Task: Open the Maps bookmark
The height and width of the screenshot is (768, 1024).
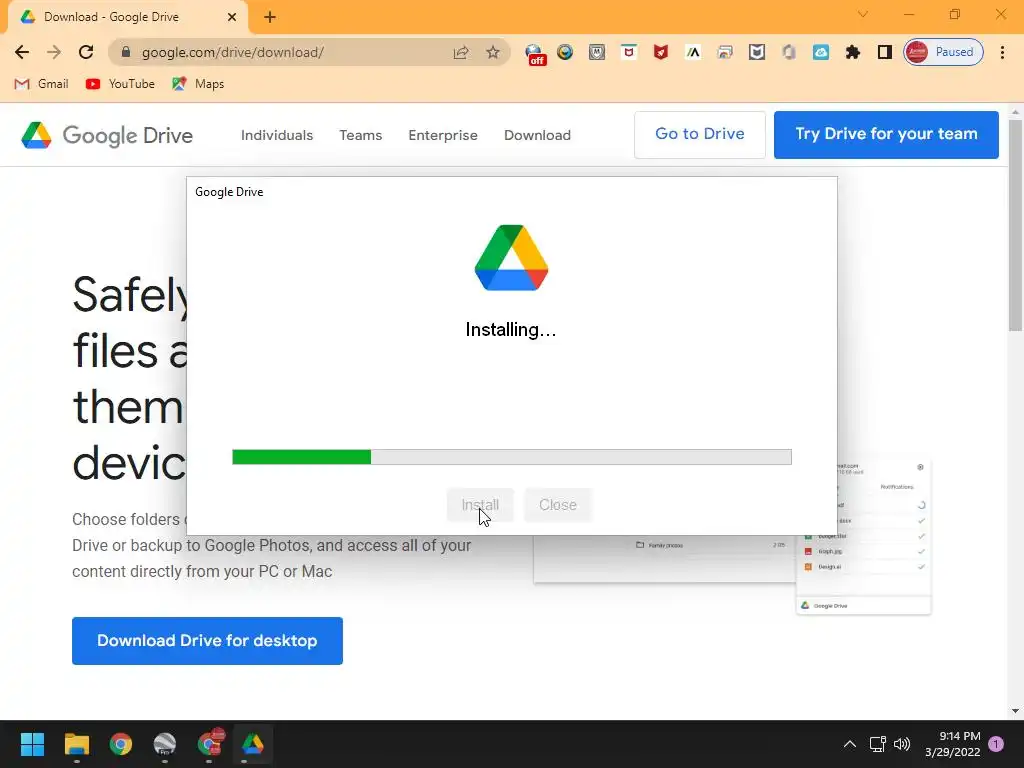Action: pos(198,84)
